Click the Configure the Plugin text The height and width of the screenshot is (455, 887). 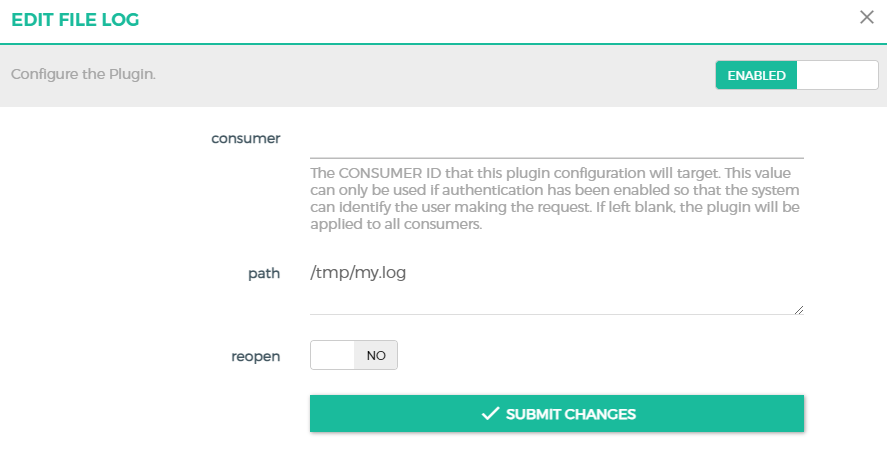tap(83, 75)
